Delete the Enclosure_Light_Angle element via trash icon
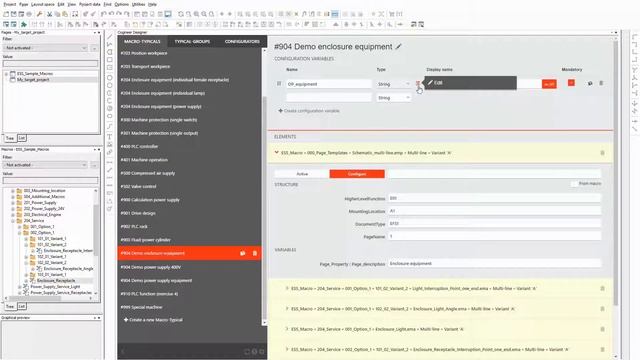The width and height of the screenshot is (640, 360). pos(602,309)
